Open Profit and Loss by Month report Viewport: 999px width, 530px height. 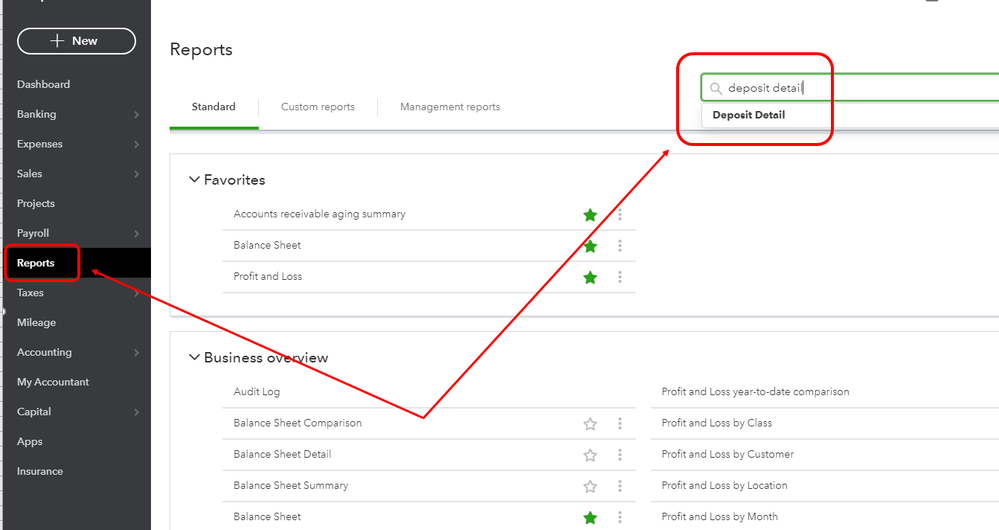(719, 517)
